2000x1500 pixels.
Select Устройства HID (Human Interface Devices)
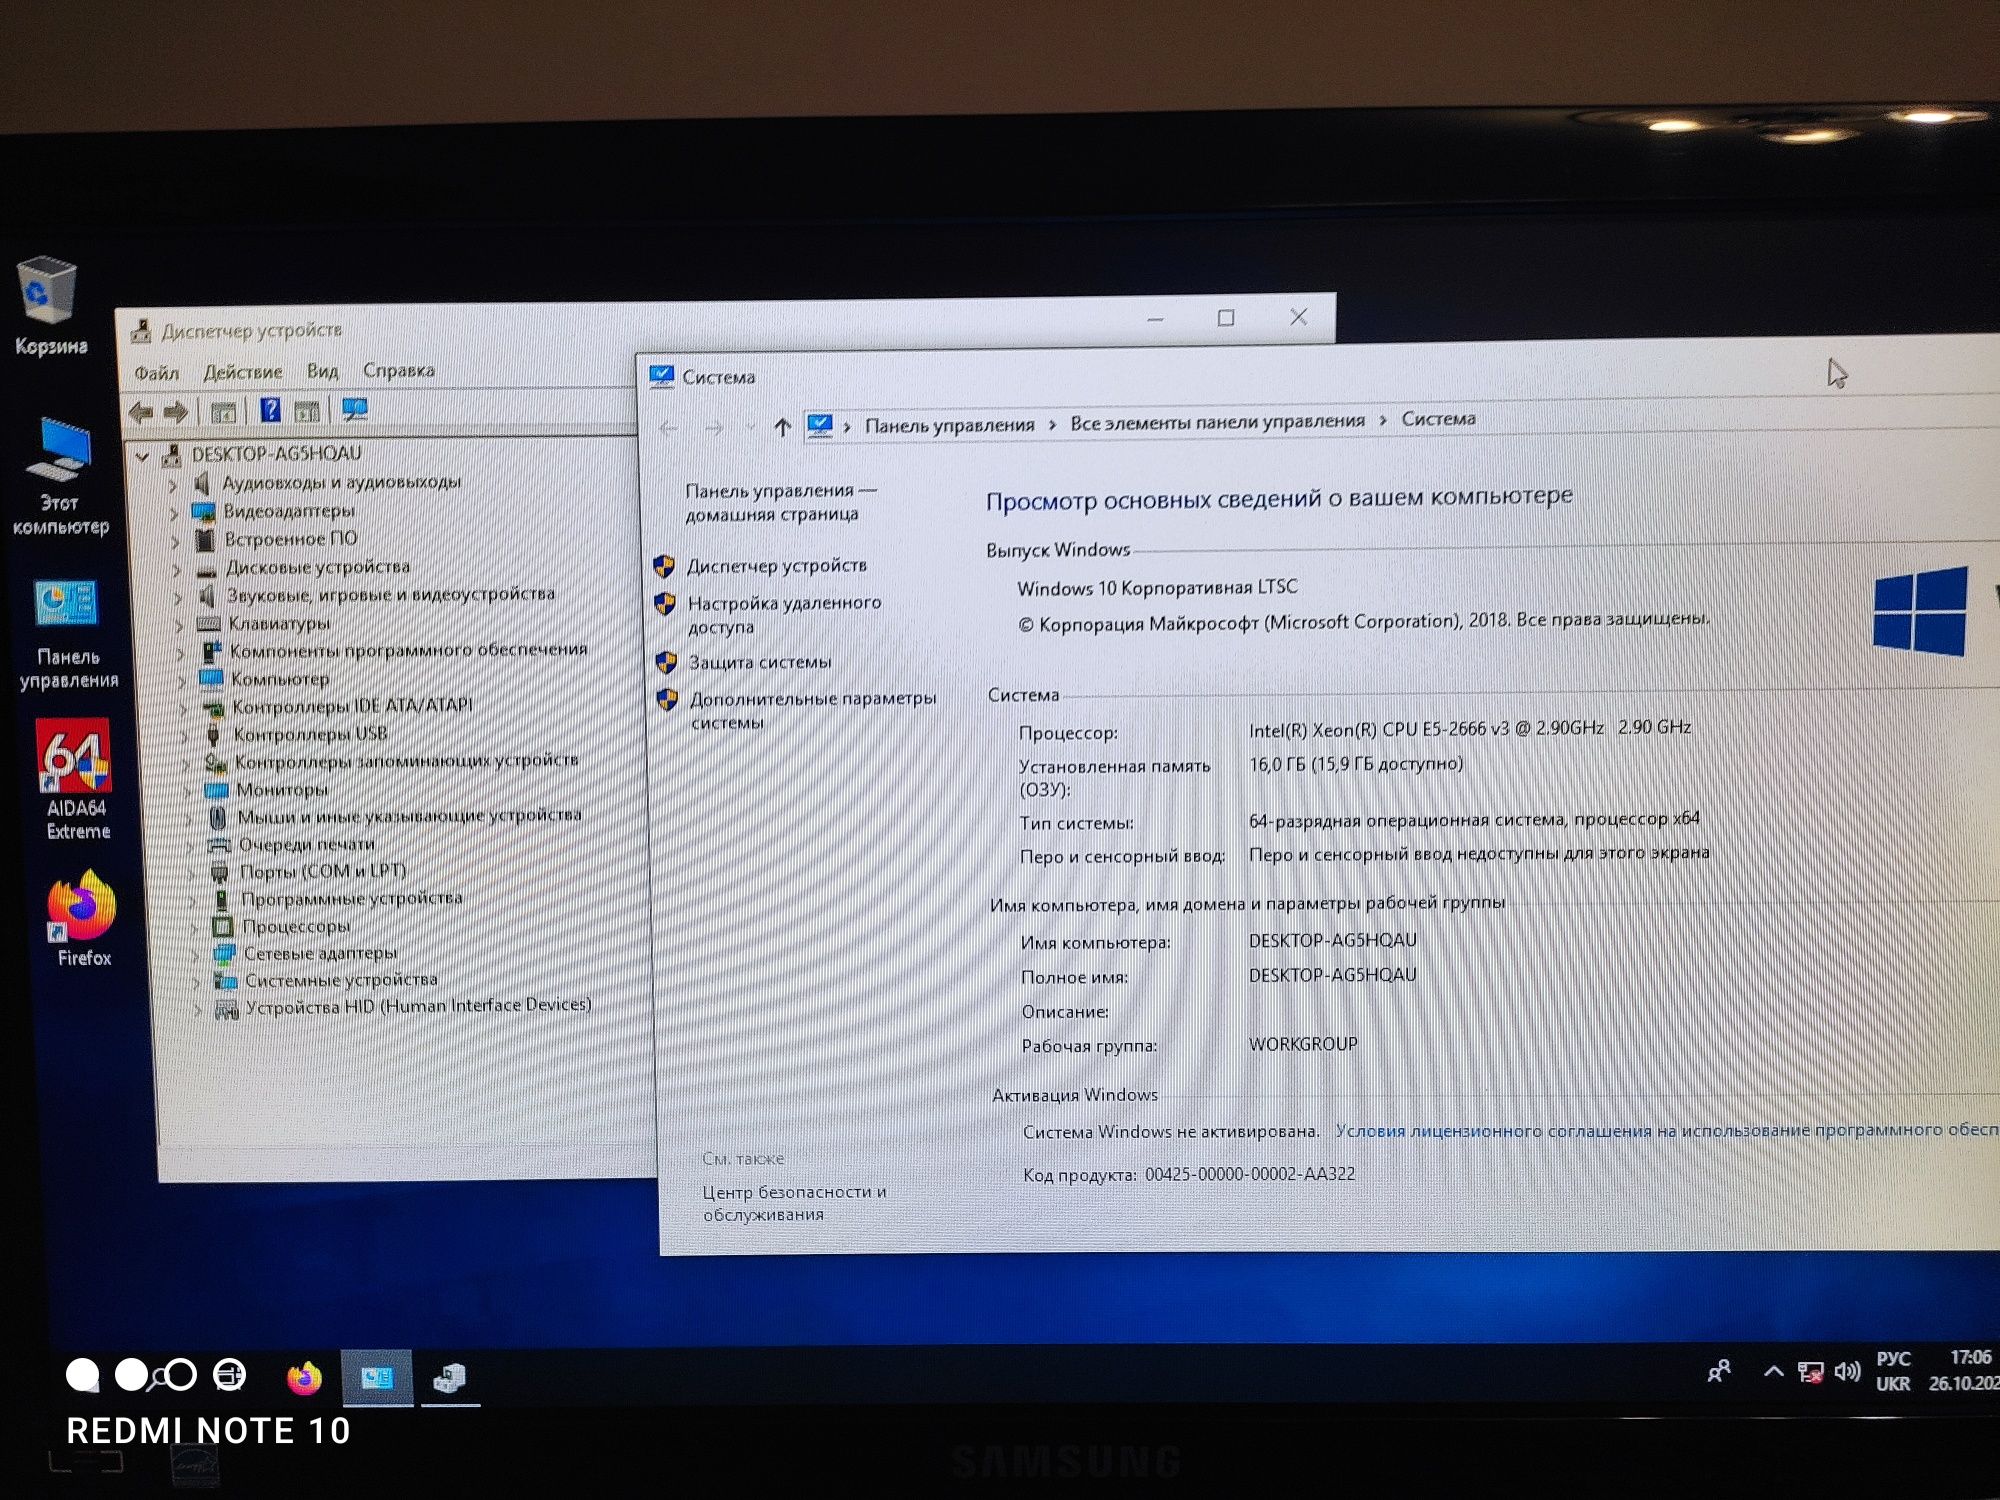tap(418, 1006)
